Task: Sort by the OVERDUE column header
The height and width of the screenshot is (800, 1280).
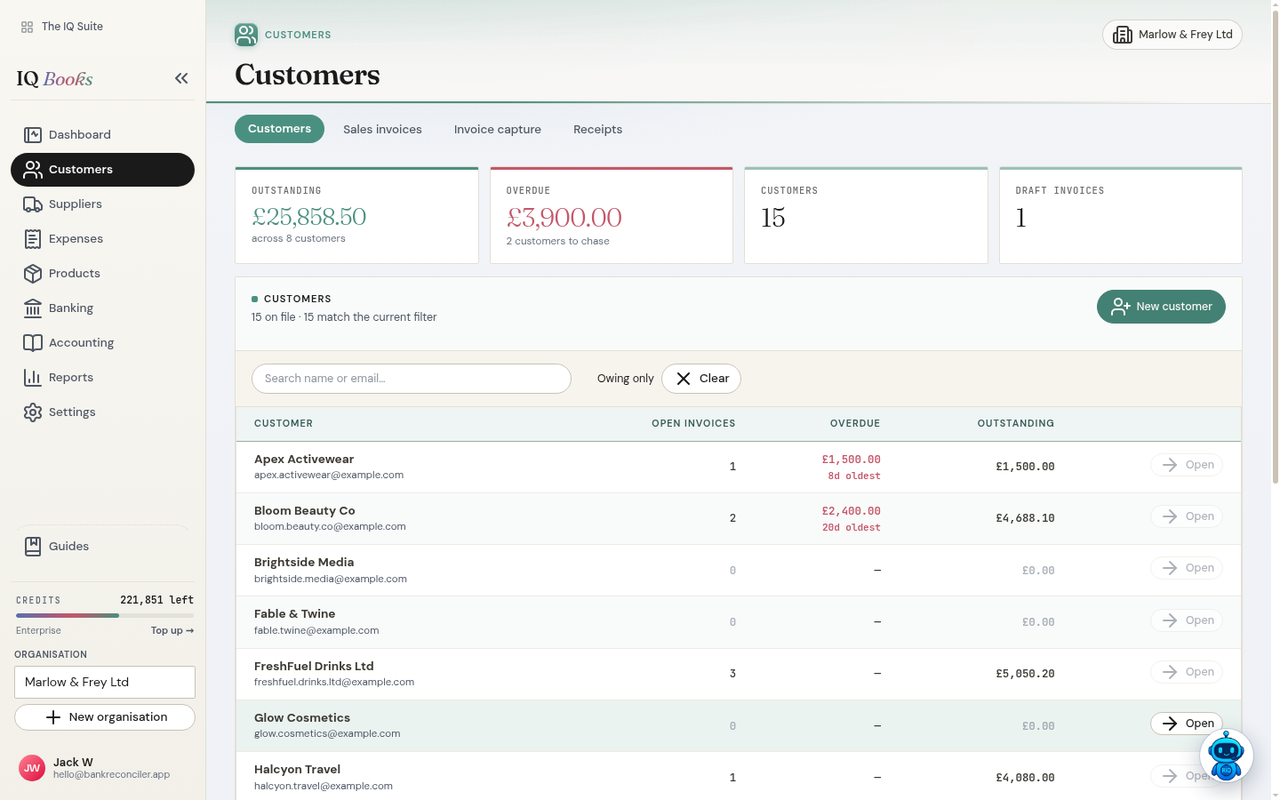Action: coord(855,424)
